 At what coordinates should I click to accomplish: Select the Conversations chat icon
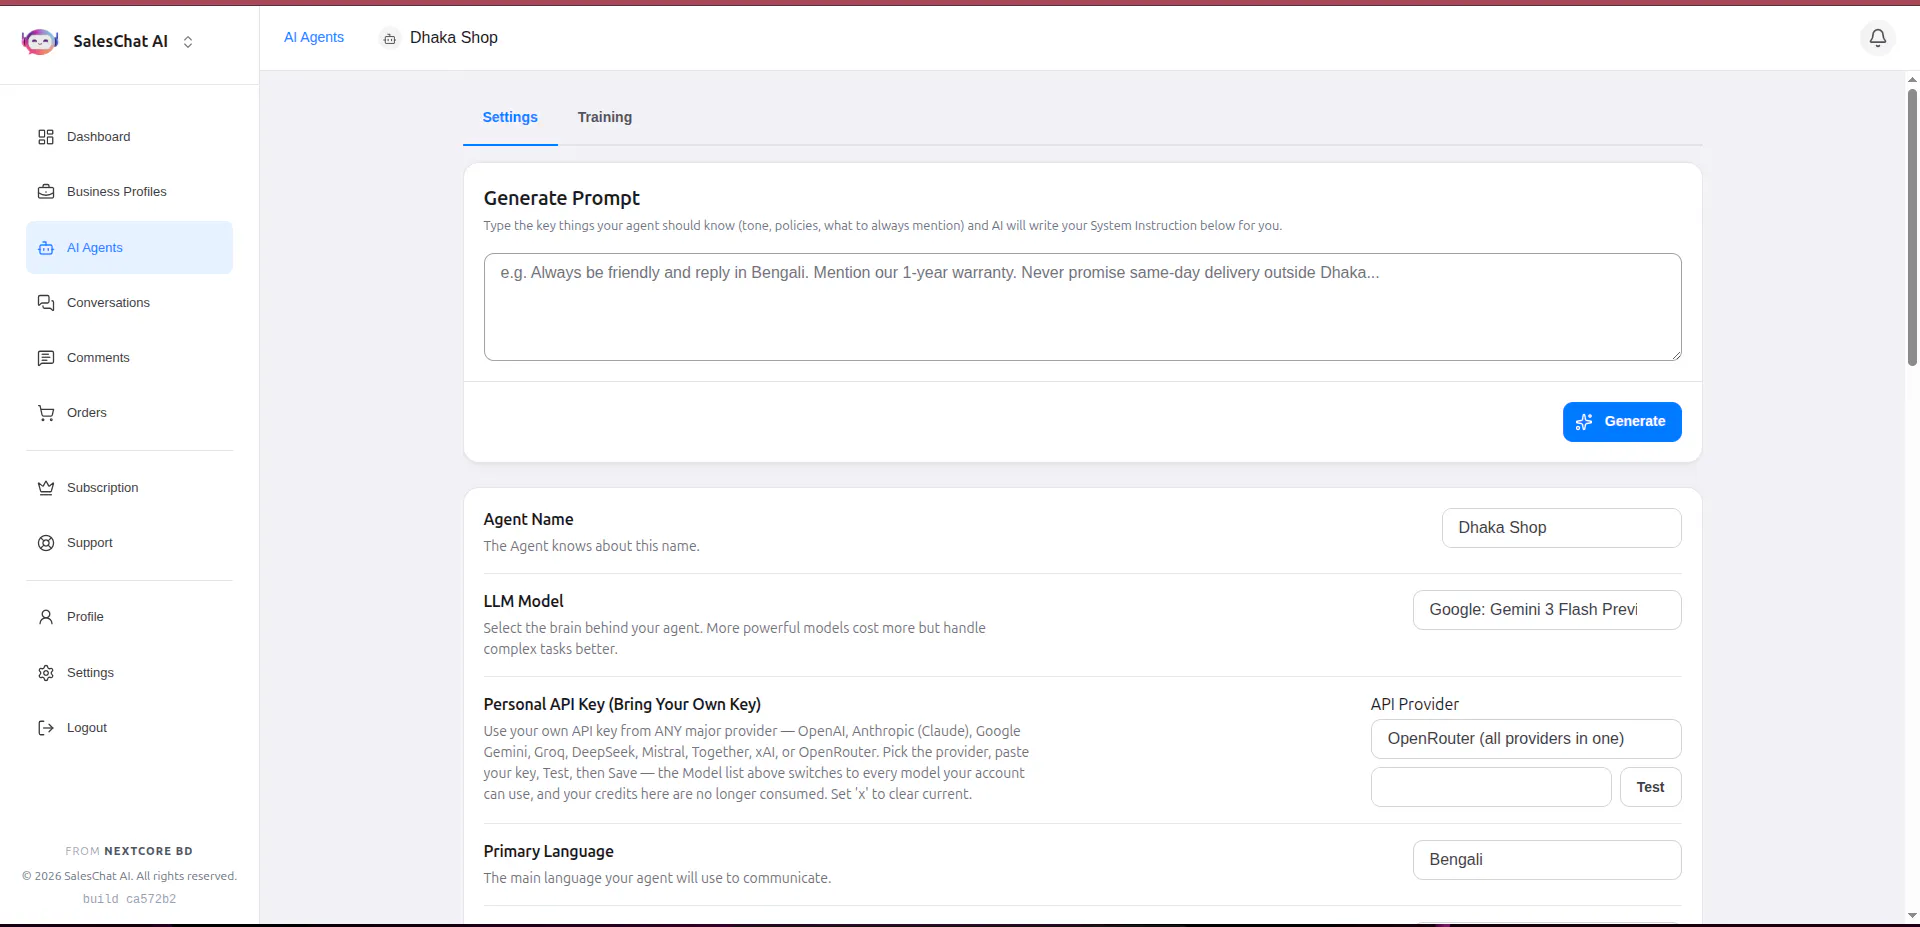[x=46, y=303]
